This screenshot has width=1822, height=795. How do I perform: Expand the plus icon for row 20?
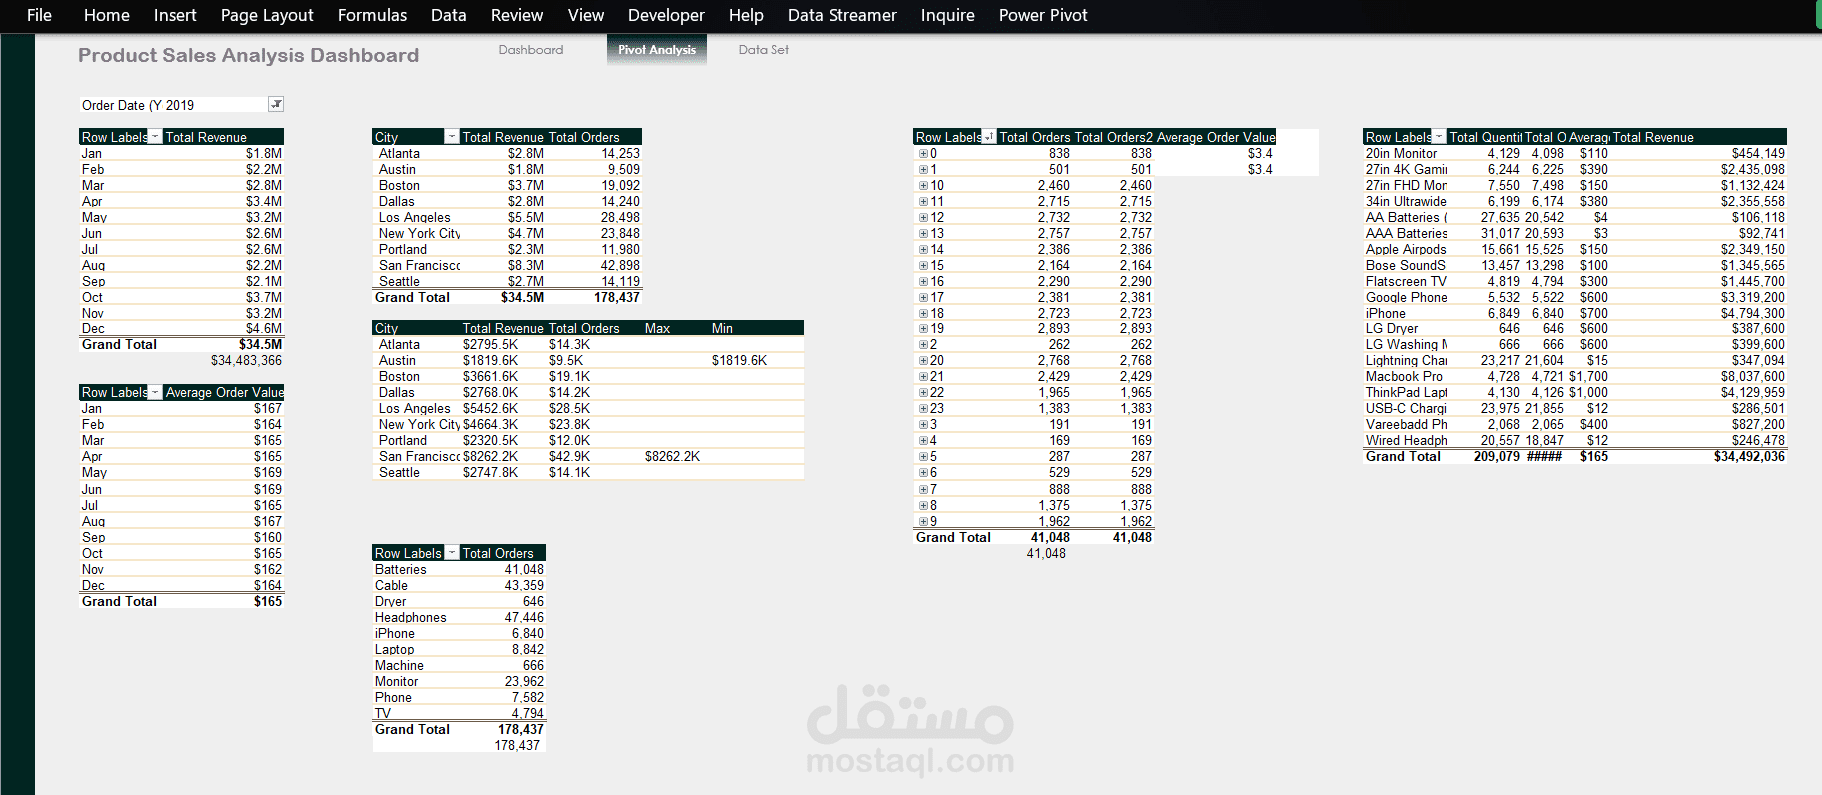click(923, 361)
